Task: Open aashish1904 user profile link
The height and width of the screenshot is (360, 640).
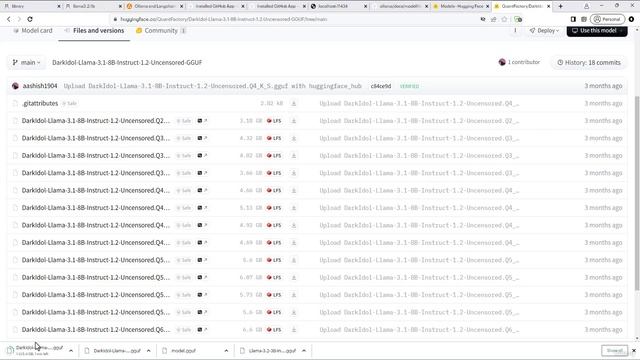Action: [40, 86]
